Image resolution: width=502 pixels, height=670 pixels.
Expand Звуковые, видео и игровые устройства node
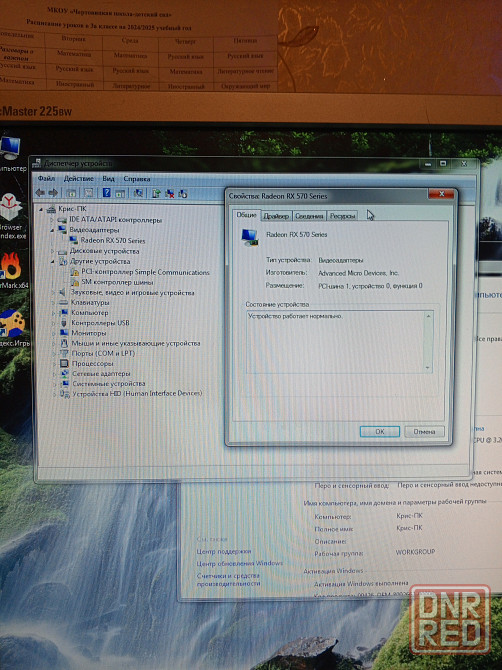point(53,293)
